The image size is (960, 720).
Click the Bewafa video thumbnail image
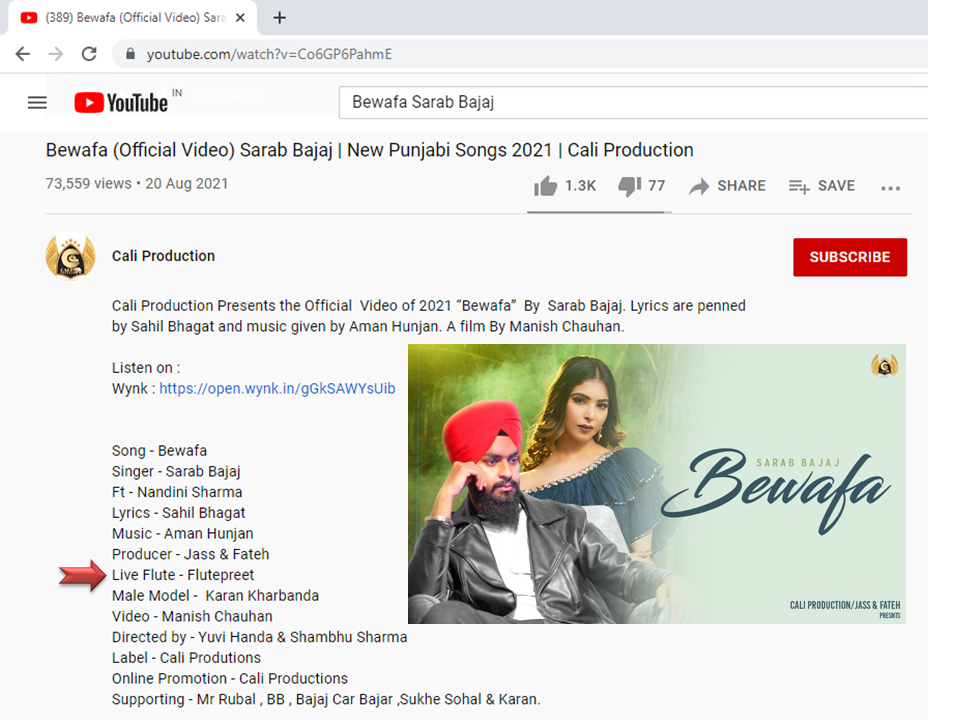(x=656, y=484)
